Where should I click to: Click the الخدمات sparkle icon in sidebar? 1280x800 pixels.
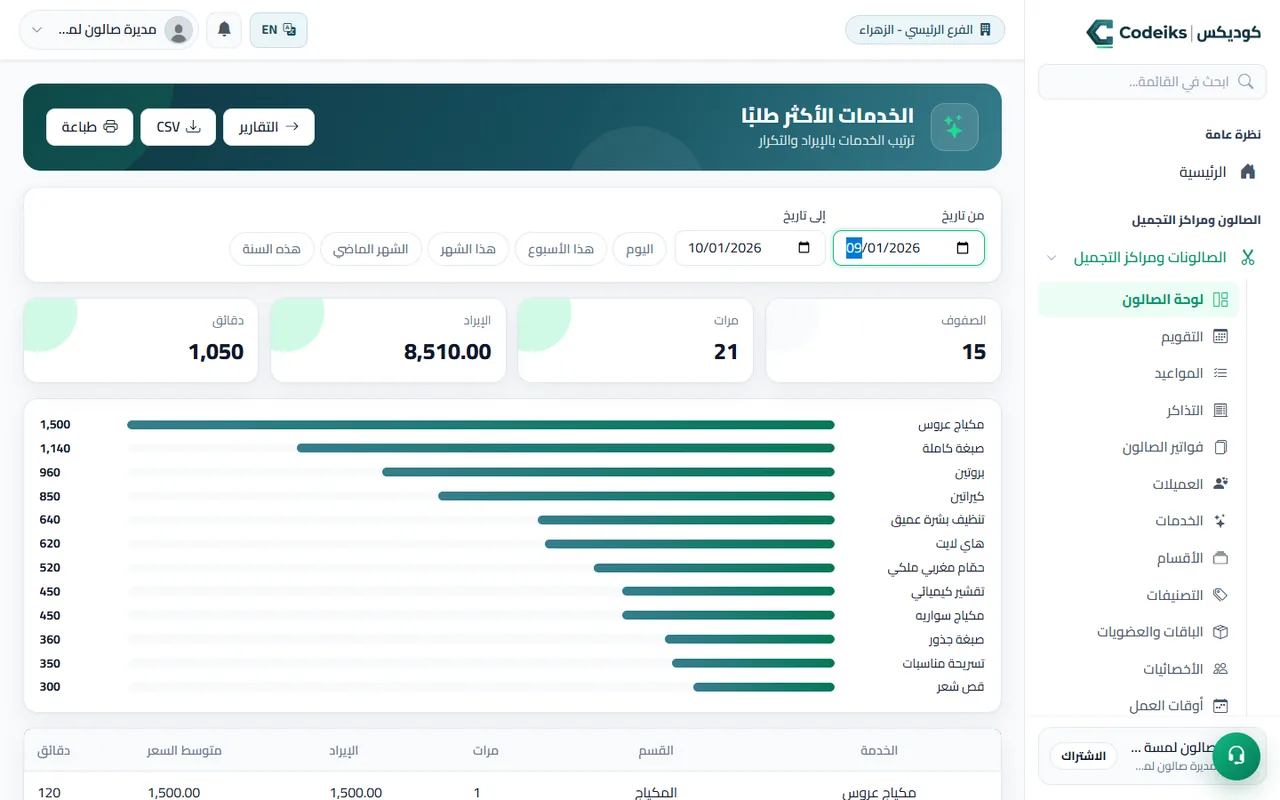tap(1220, 521)
